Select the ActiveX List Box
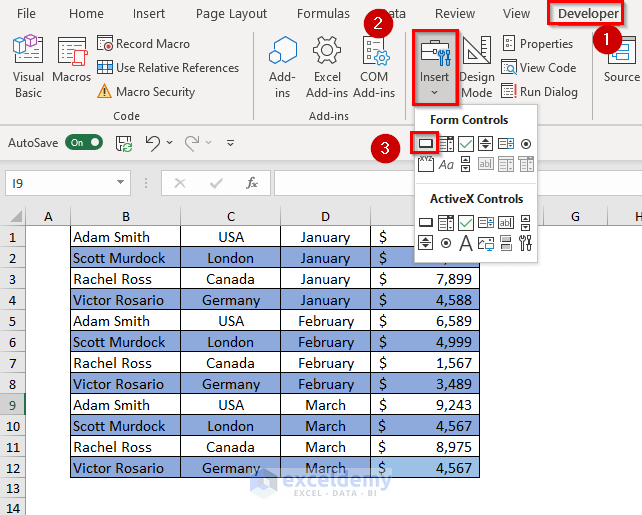Screen dimensions: 642x515 [x=486, y=222]
